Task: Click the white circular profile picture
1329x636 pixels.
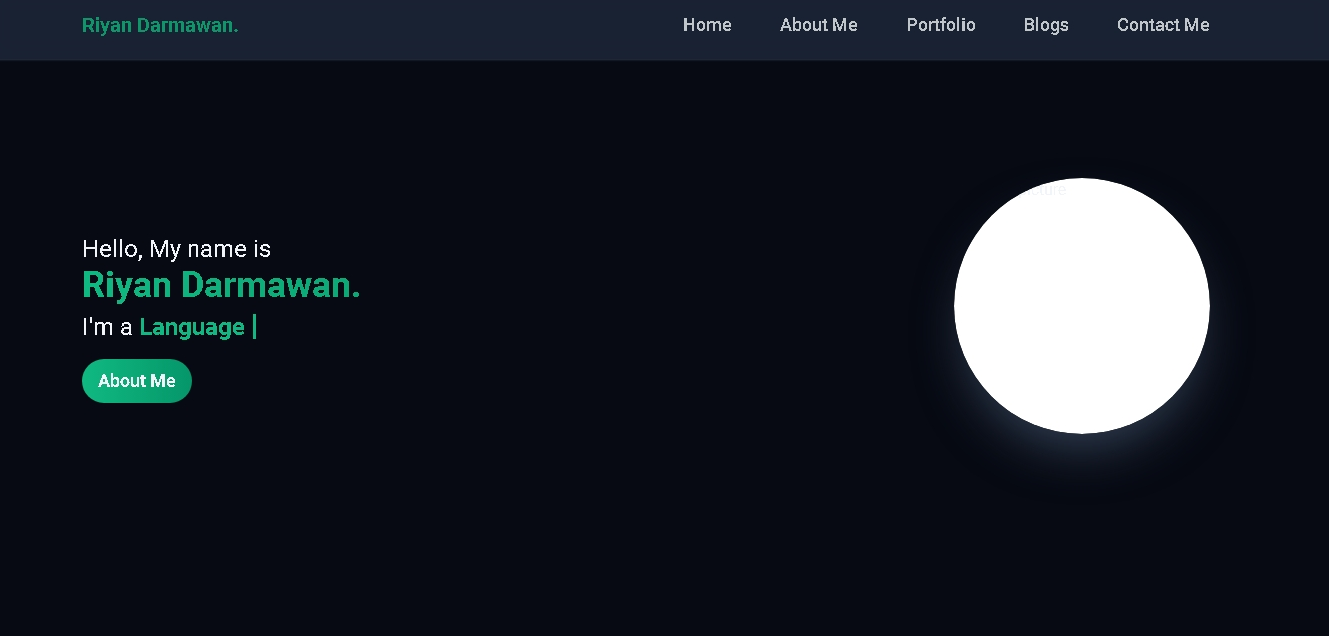Action: [1081, 306]
